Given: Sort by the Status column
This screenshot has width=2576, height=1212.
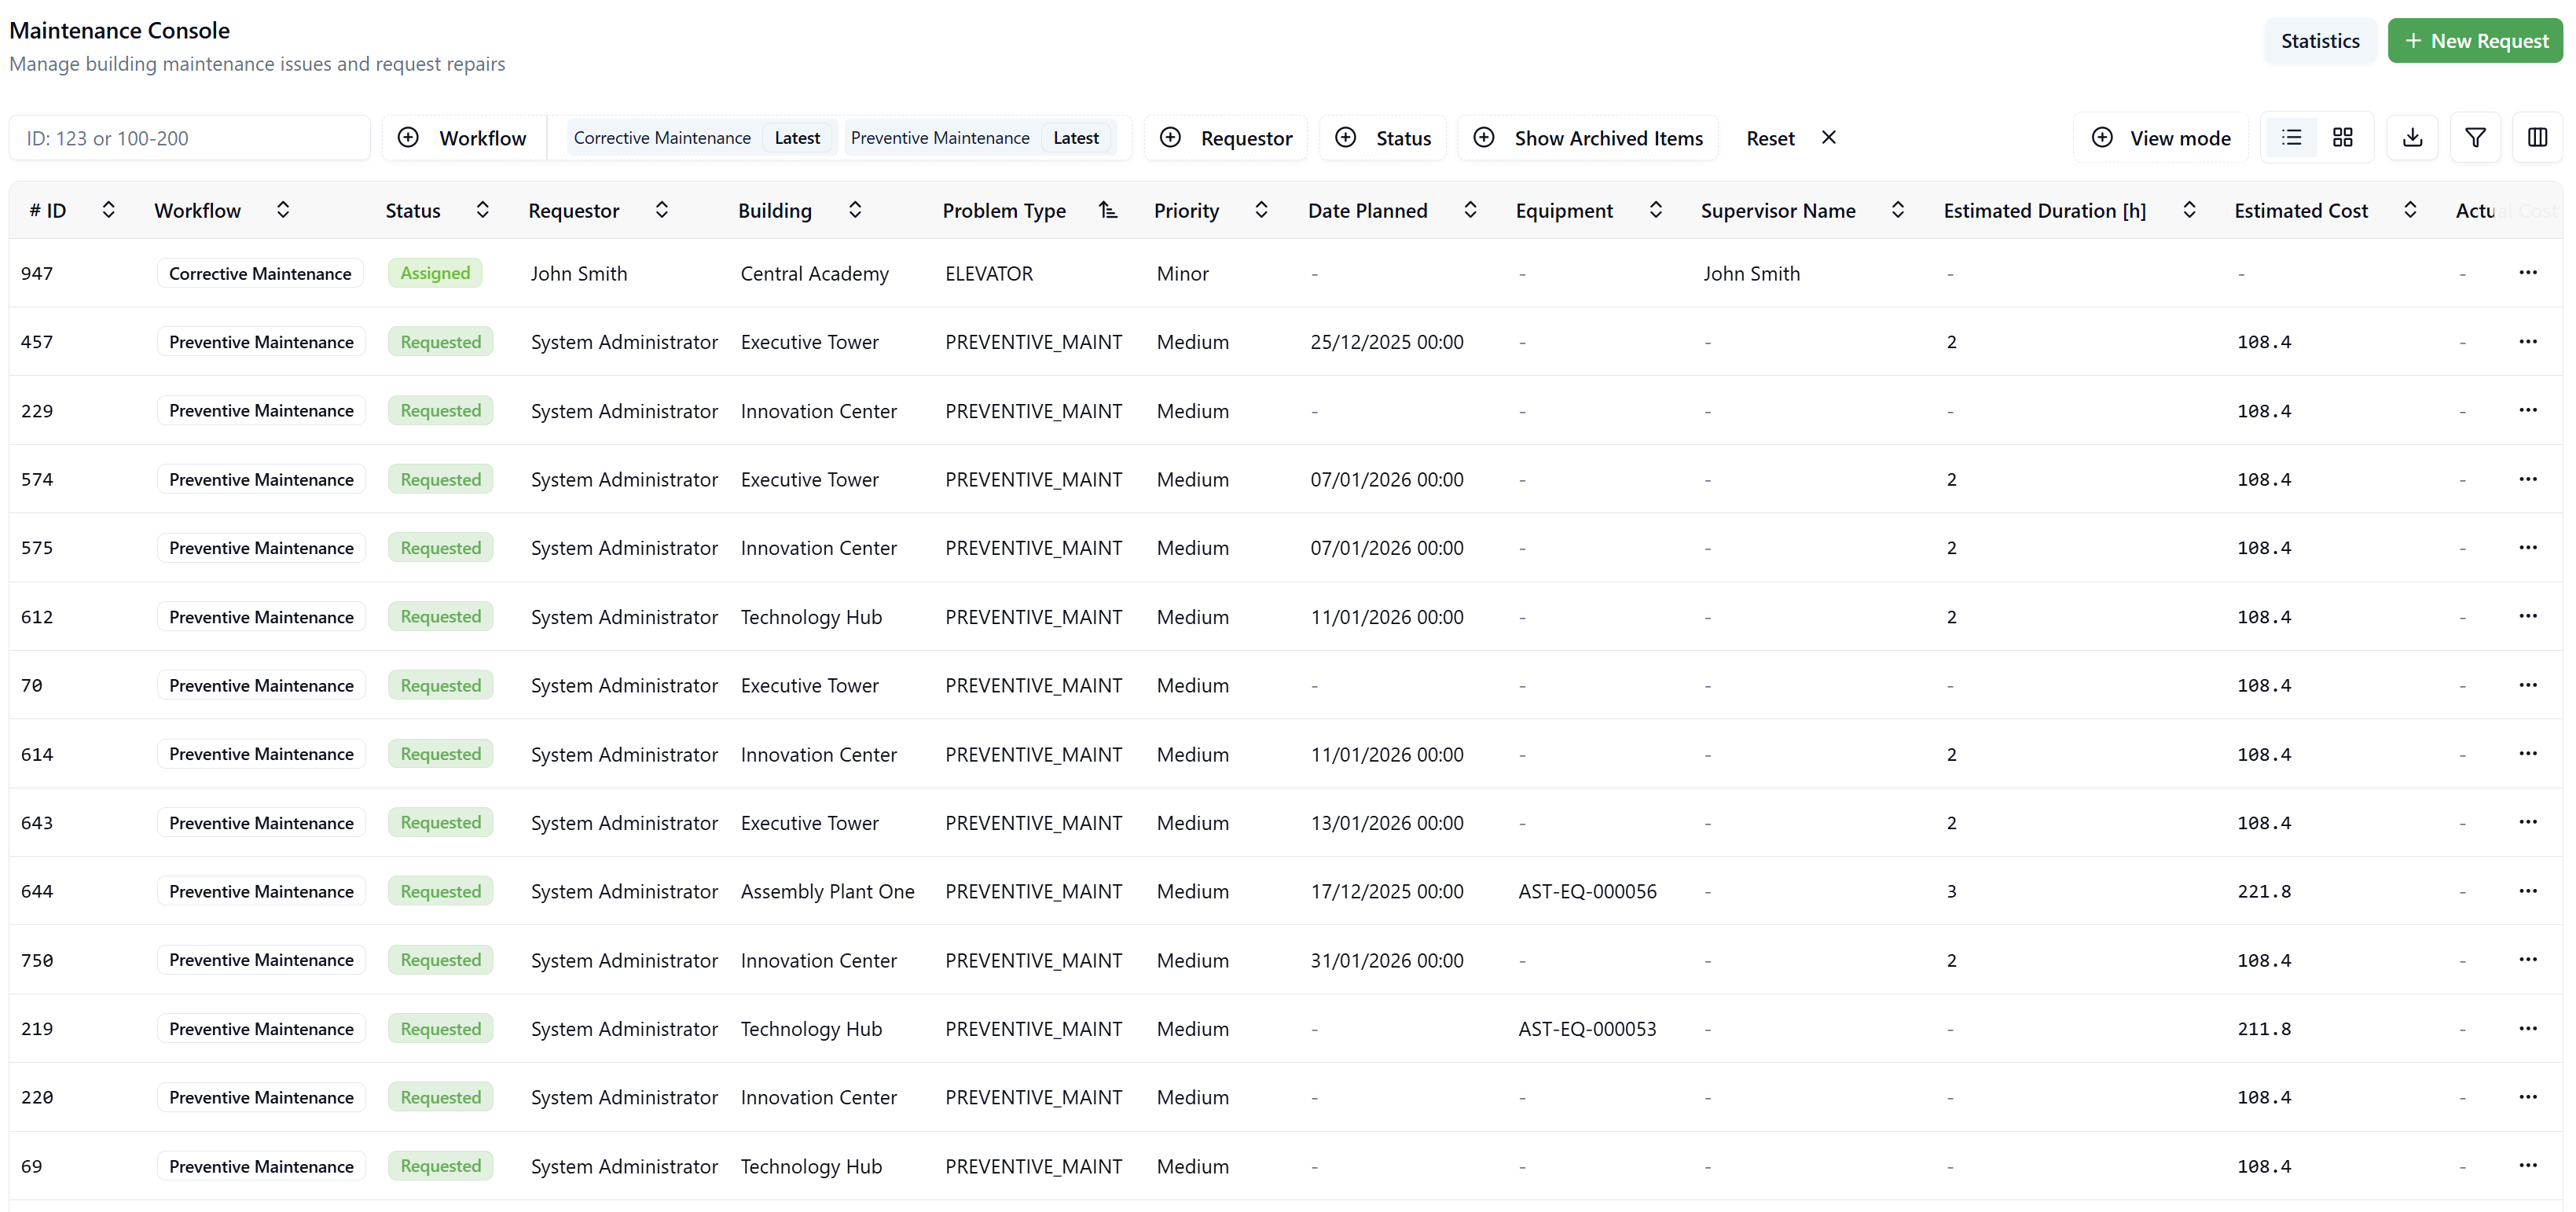Looking at the screenshot, I should (482, 210).
